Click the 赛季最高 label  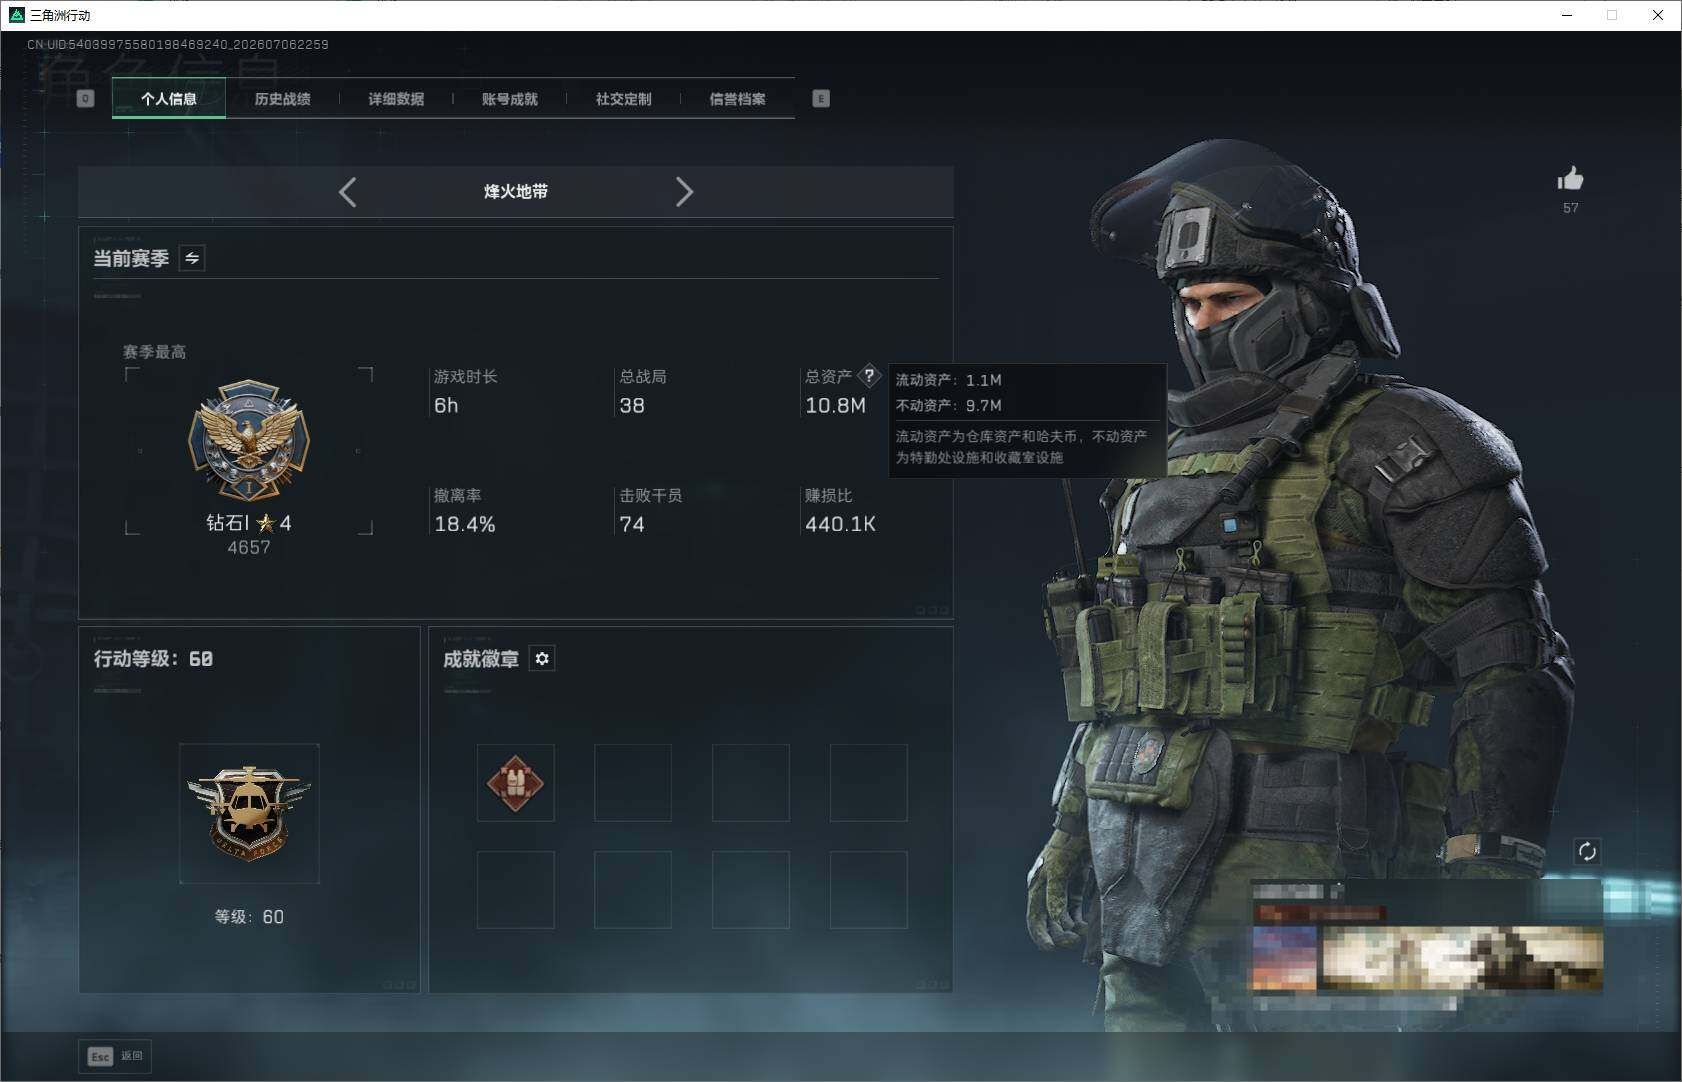(154, 352)
